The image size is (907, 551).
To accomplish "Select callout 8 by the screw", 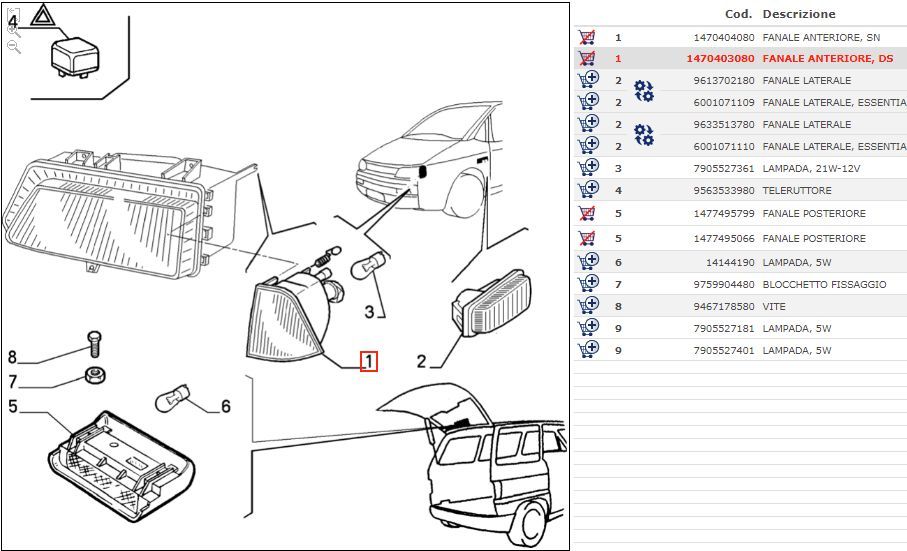I will [12, 357].
